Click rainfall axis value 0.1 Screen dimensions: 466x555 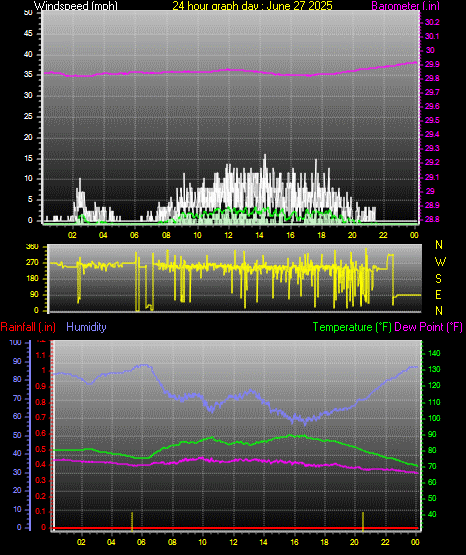click(x=41, y=511)
